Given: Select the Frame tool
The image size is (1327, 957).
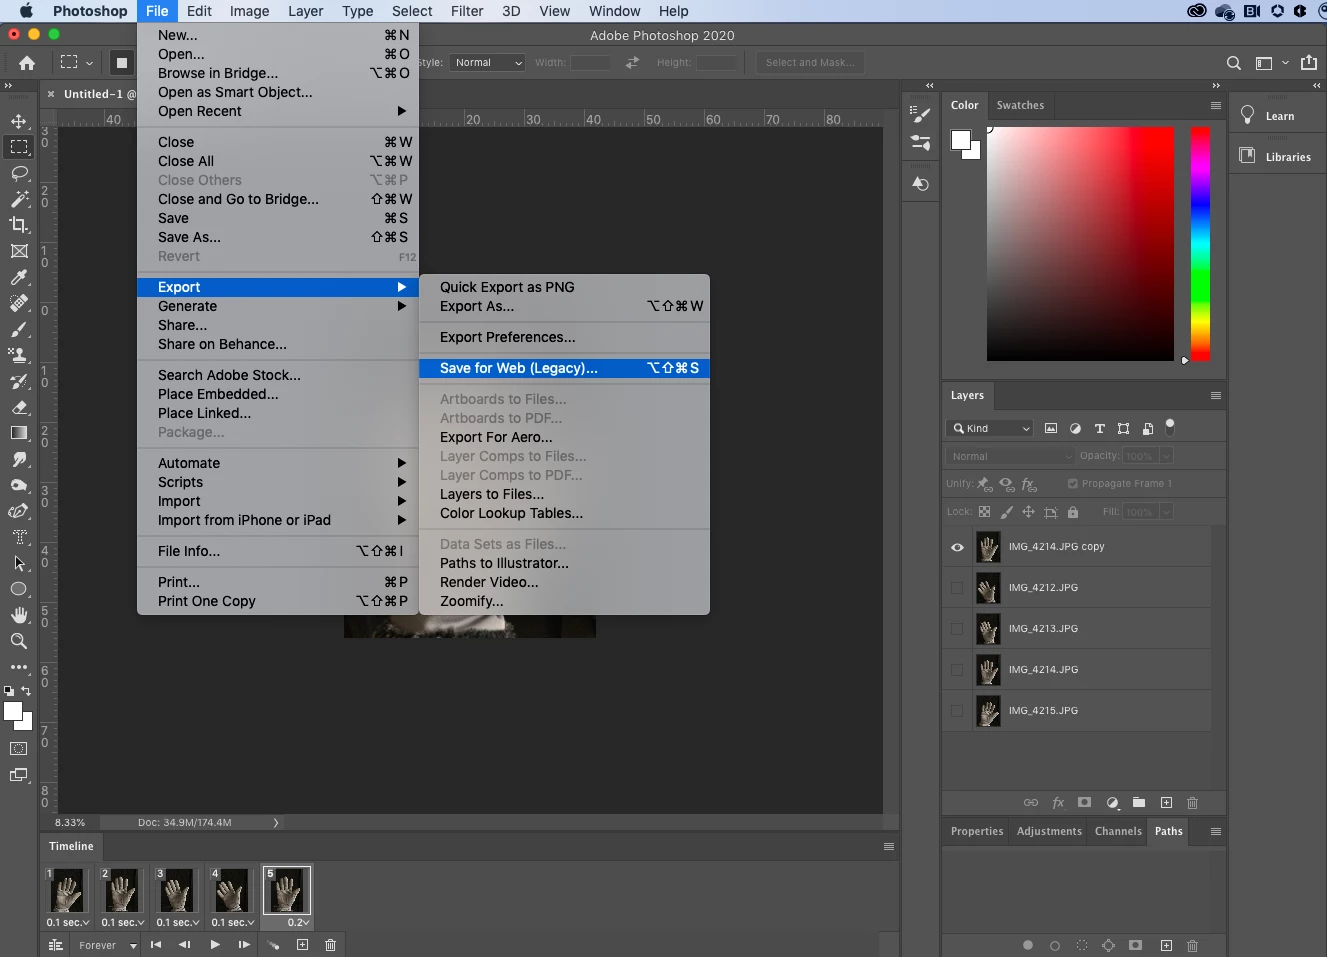Looking at the screenshot, I should click(19, 251).
